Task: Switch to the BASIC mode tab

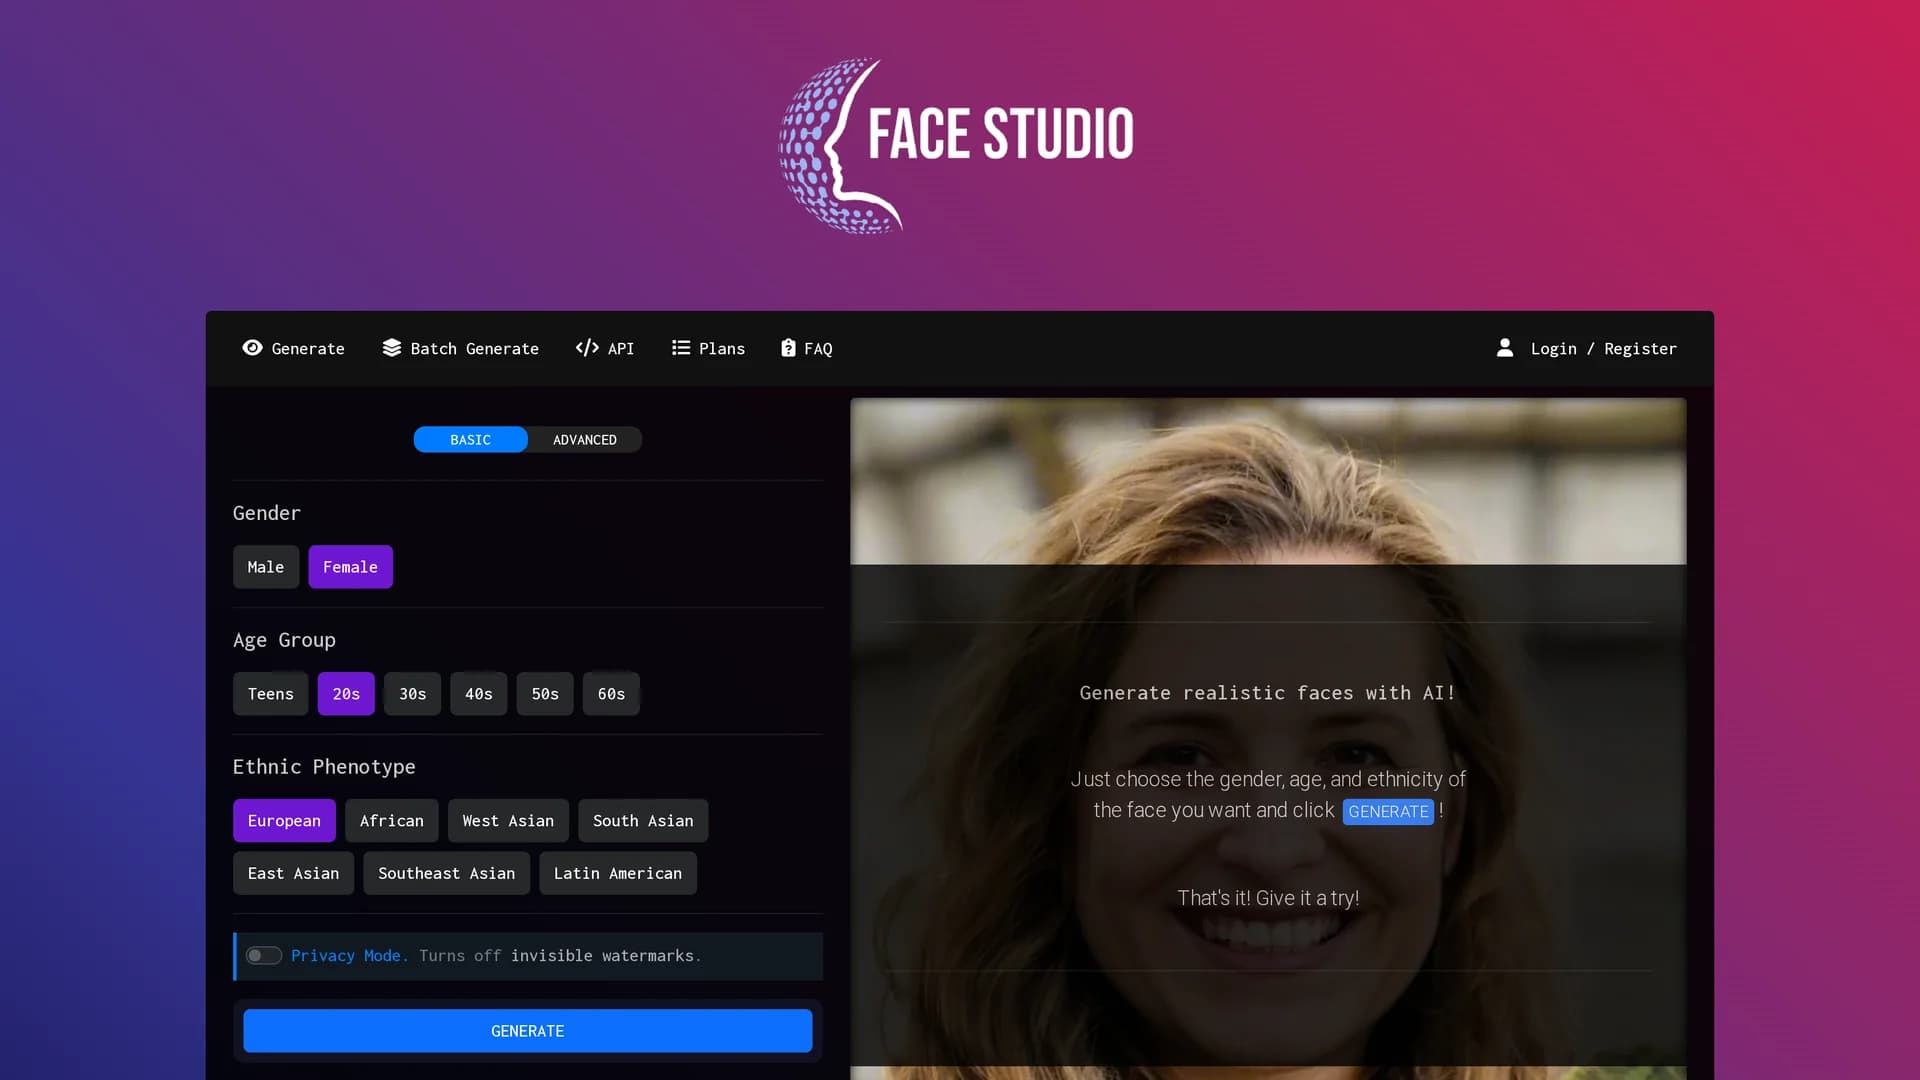Action: point(470,439)
